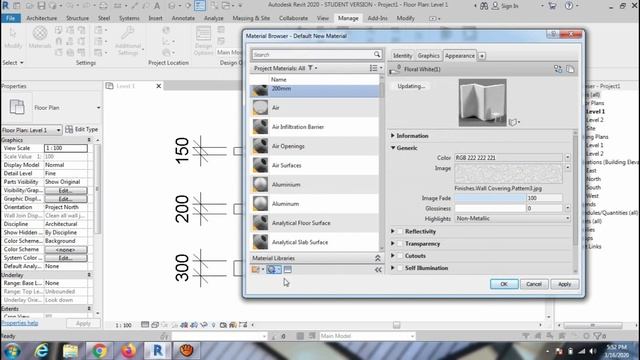
Task: Enable the Self Illumination checkbox
Action: pos(400,268)
